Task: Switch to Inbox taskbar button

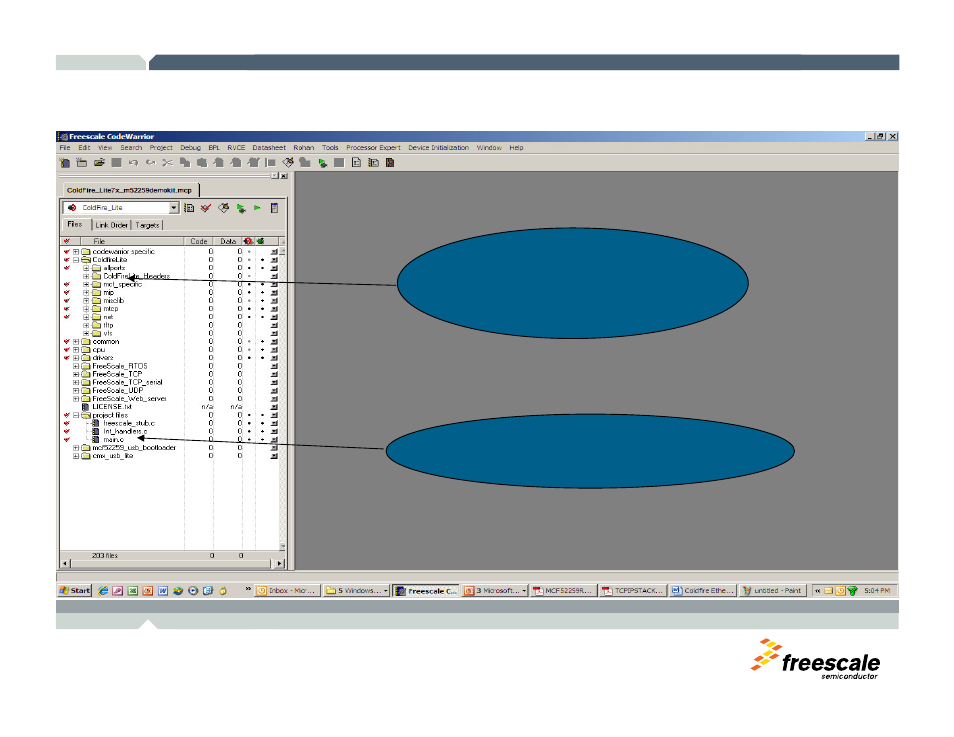Action: pyautogui.click(x=286, y=590)
